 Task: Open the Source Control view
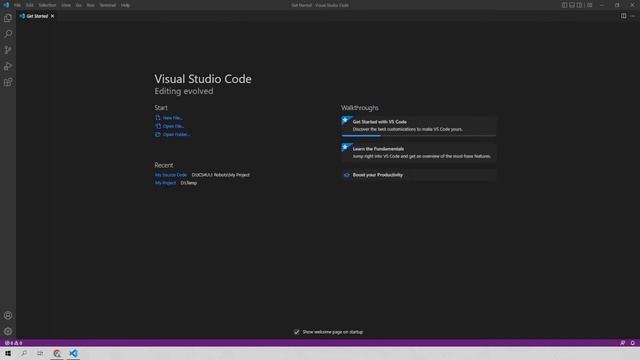click(x=8, y=50)
